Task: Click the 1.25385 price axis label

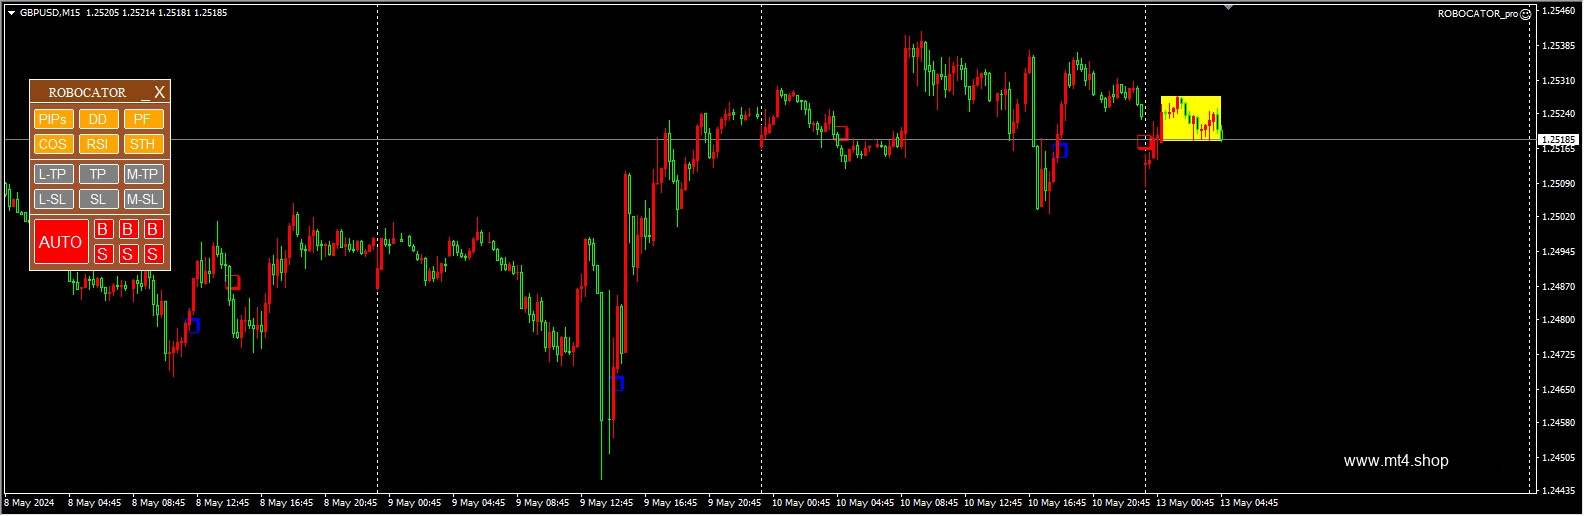Action: 1559,46
